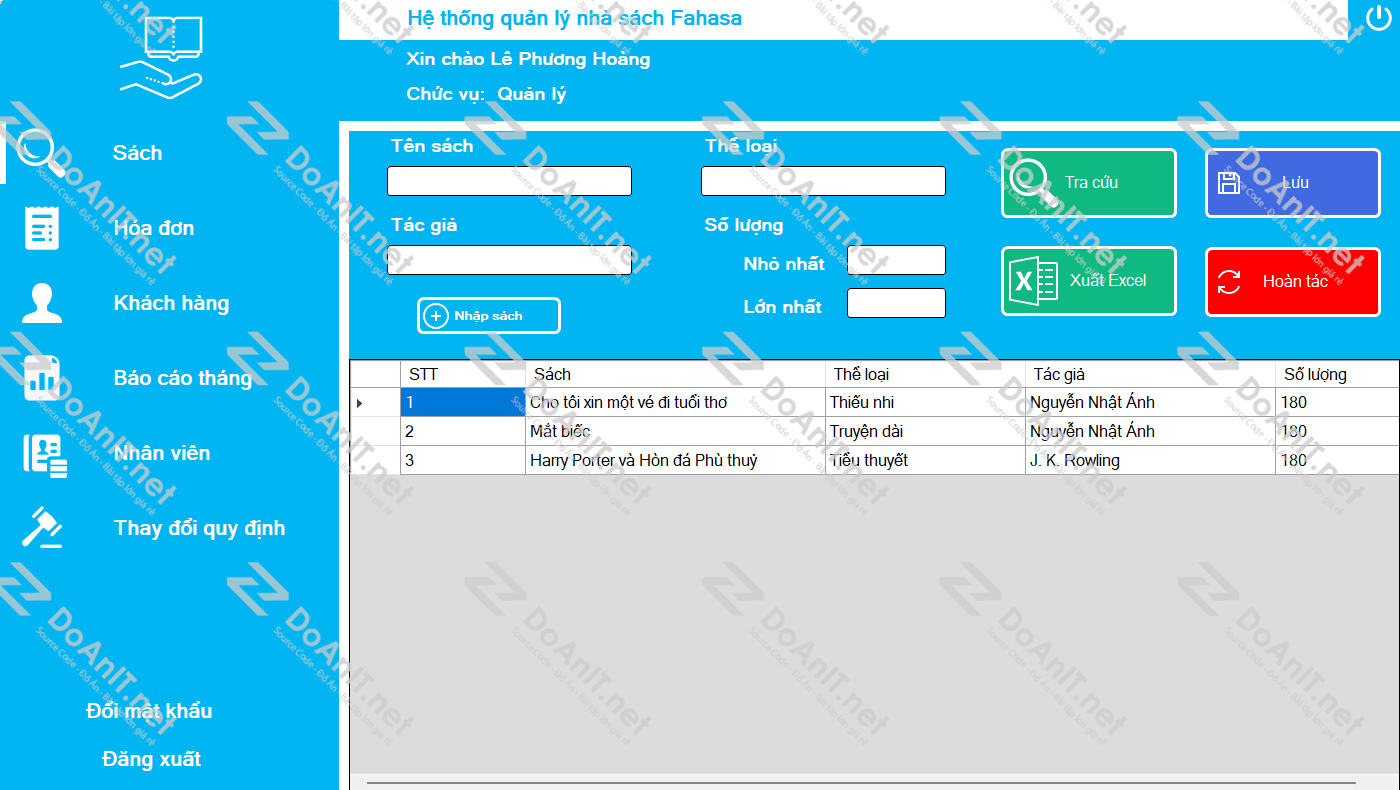Click quantity 180 in Harry Porter row

tap(1337, 460)
